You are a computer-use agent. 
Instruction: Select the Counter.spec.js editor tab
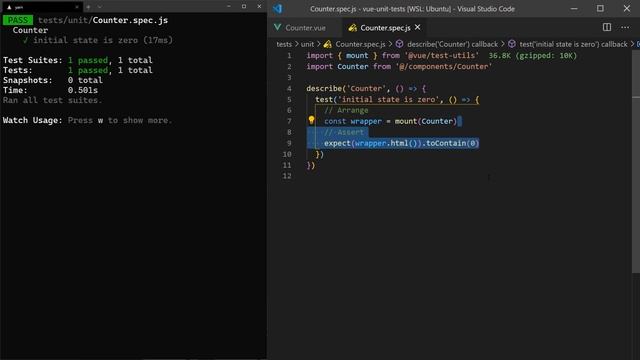point(385,28)
